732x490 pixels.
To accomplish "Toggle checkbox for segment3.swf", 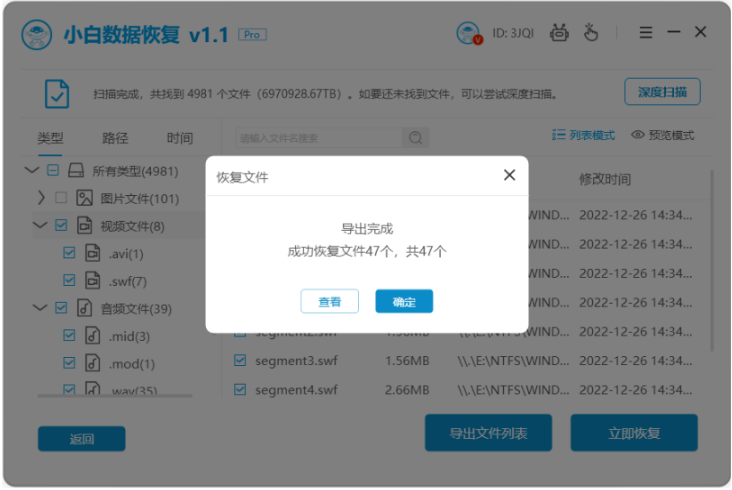I will [240, 360].
